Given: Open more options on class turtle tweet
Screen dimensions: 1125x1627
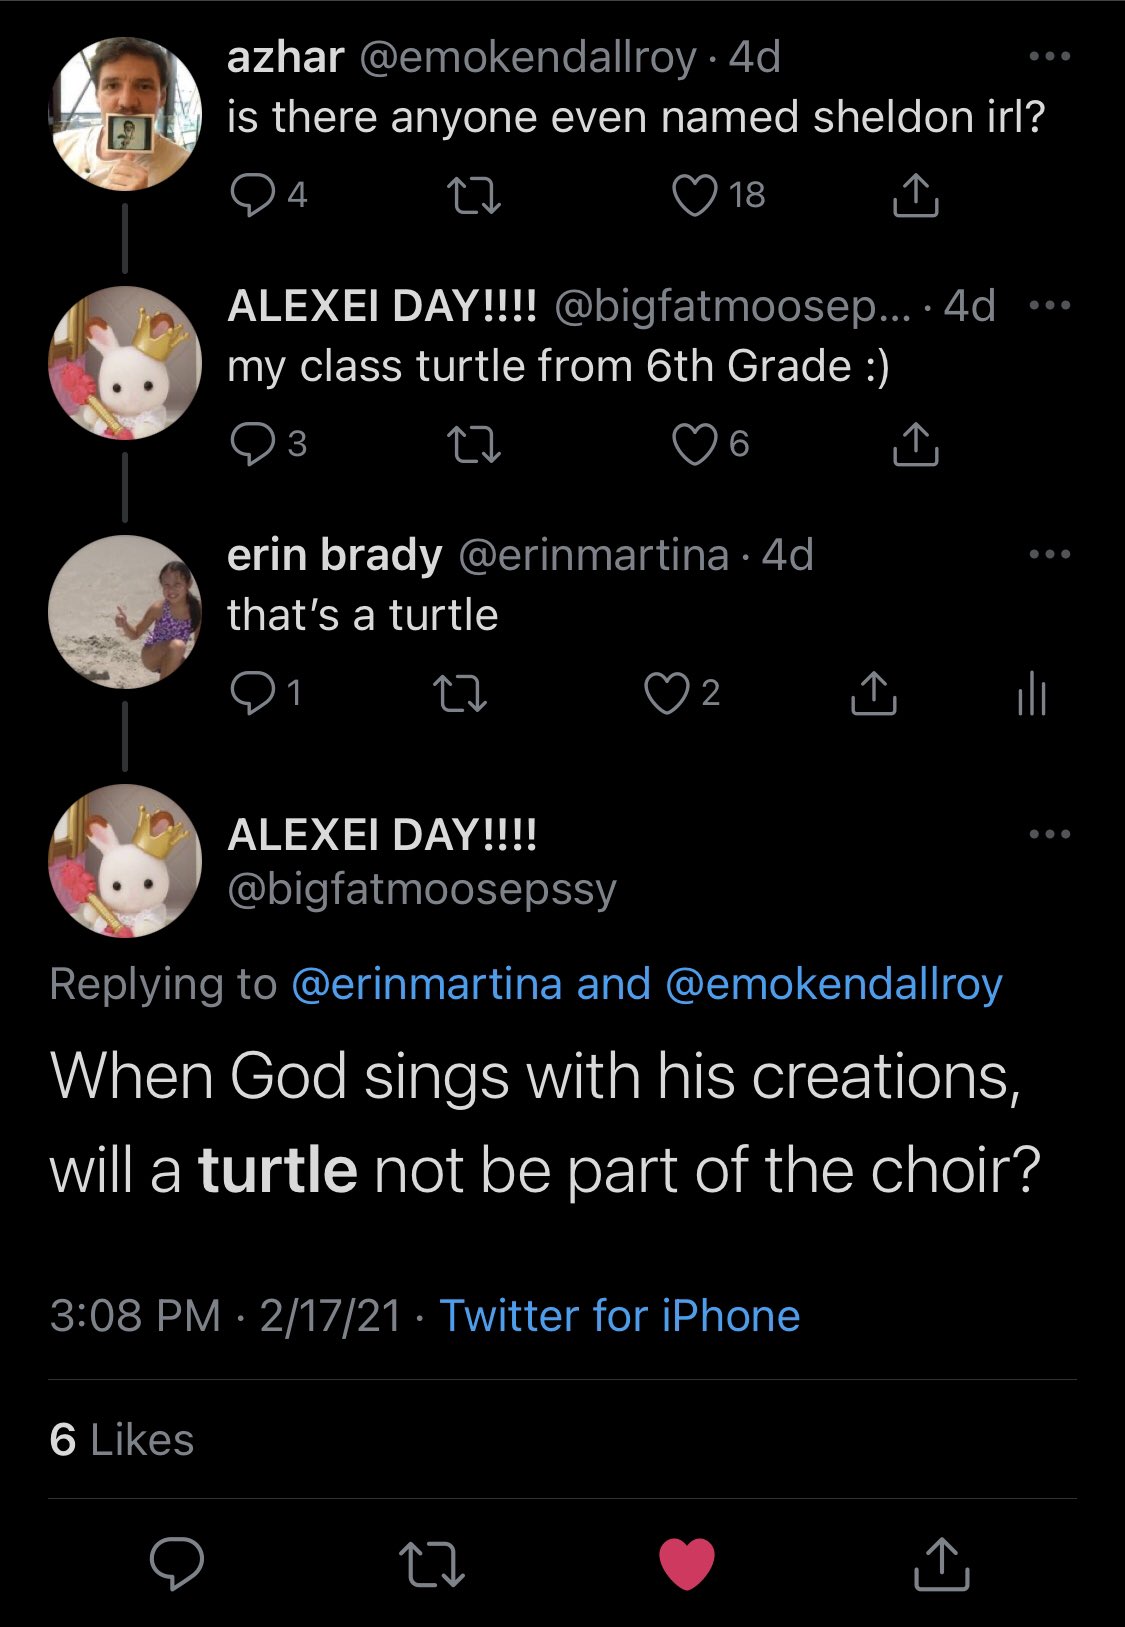Looking at the screenshot, I should pyautogui.click(x=1049, y=306).
